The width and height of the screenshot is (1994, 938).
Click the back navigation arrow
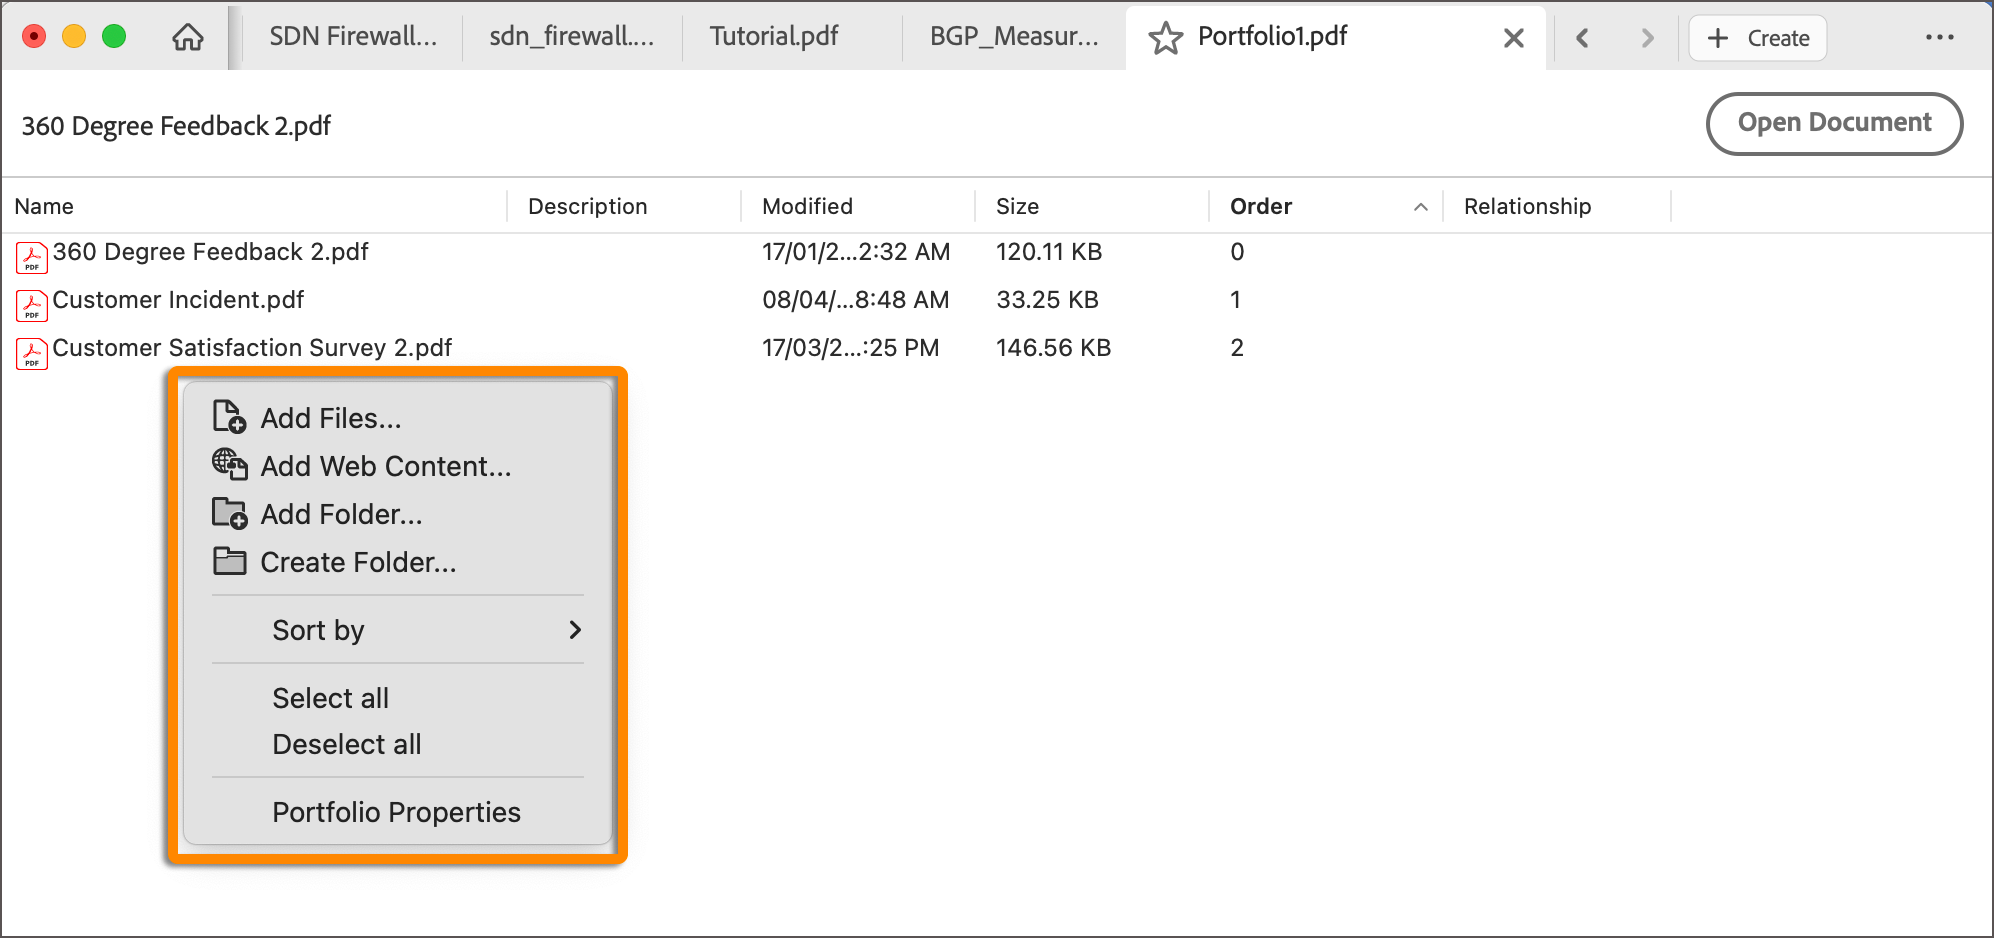coord(1583,37)
